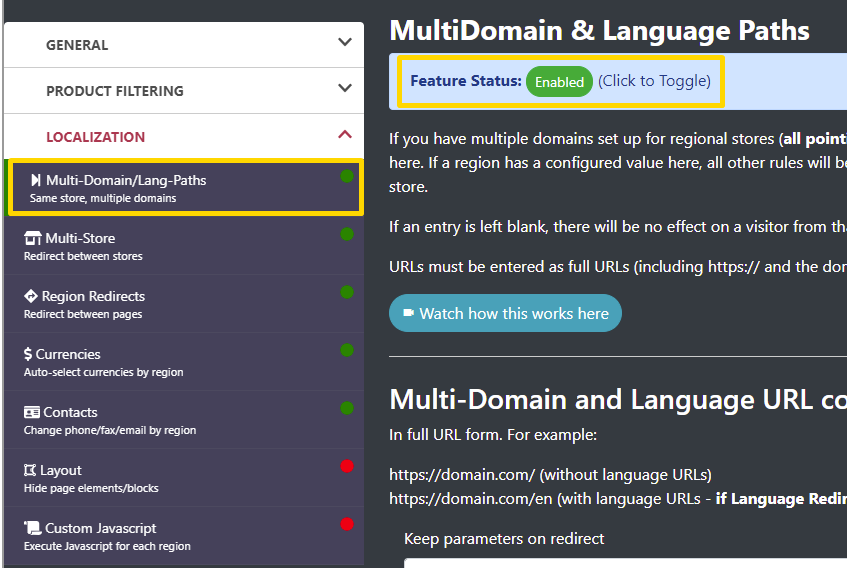Click green status dot for Region Redirects
847x568 pixels.
click(347, 292)
